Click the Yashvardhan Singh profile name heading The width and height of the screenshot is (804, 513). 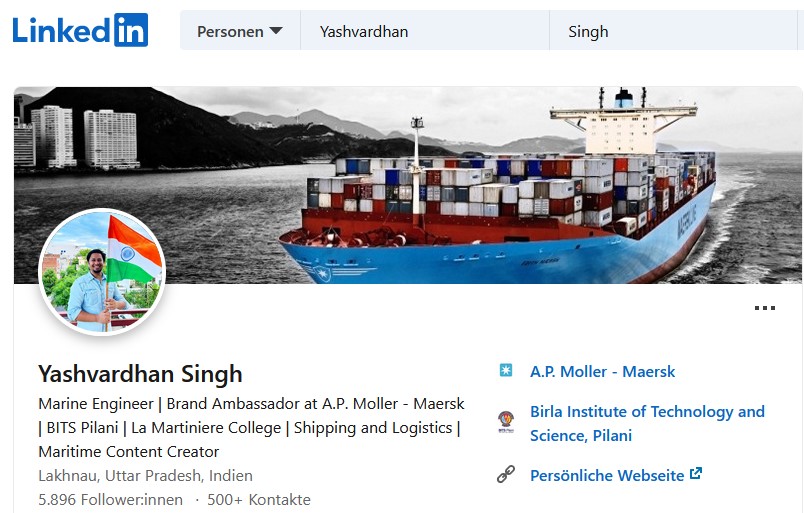coord(140,374)
